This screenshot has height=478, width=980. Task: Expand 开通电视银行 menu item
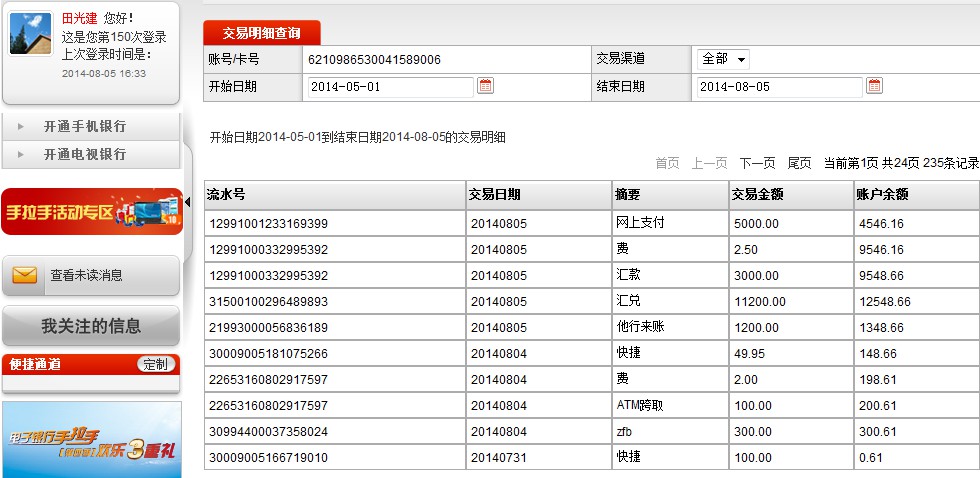tap(85, 155)
